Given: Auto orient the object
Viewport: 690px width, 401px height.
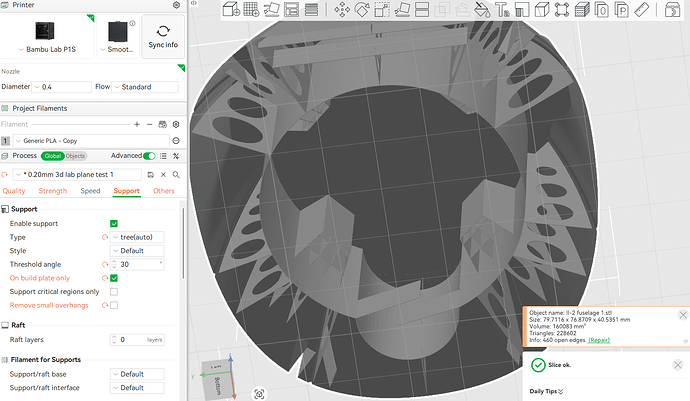Looking at the screenshot, I should [x=271, y=9].
